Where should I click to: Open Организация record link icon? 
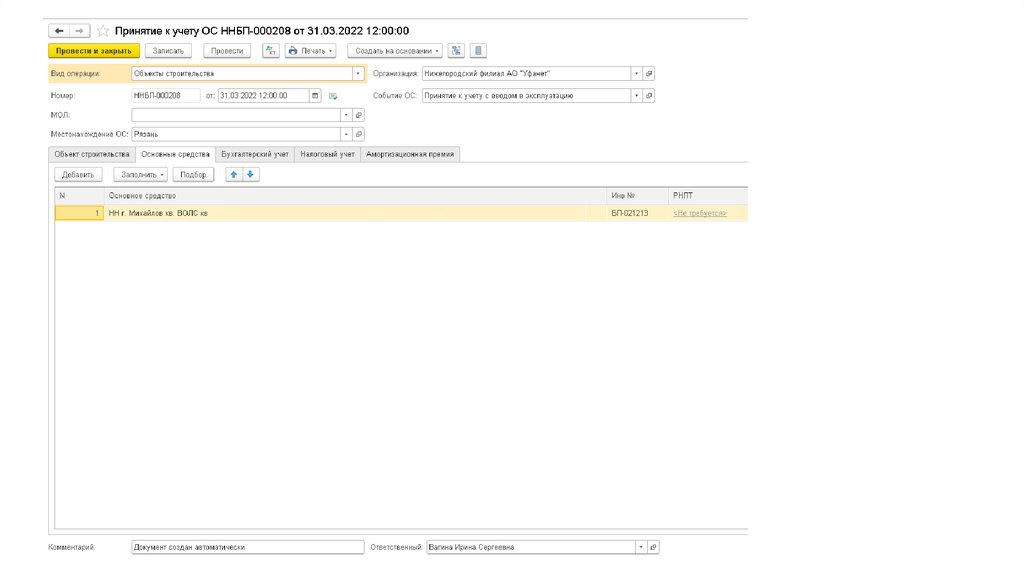(x=649, y=73)
